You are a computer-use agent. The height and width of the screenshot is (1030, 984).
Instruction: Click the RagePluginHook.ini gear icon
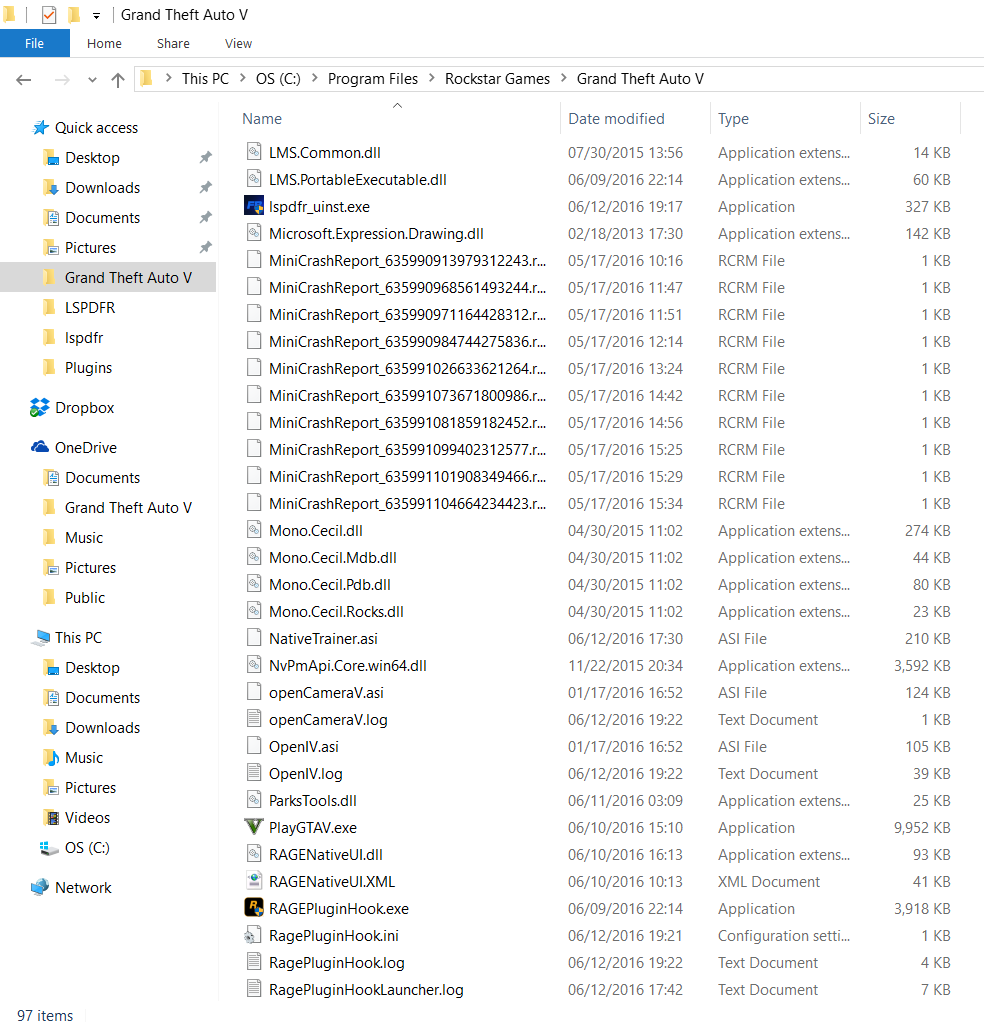pos(254,935)
